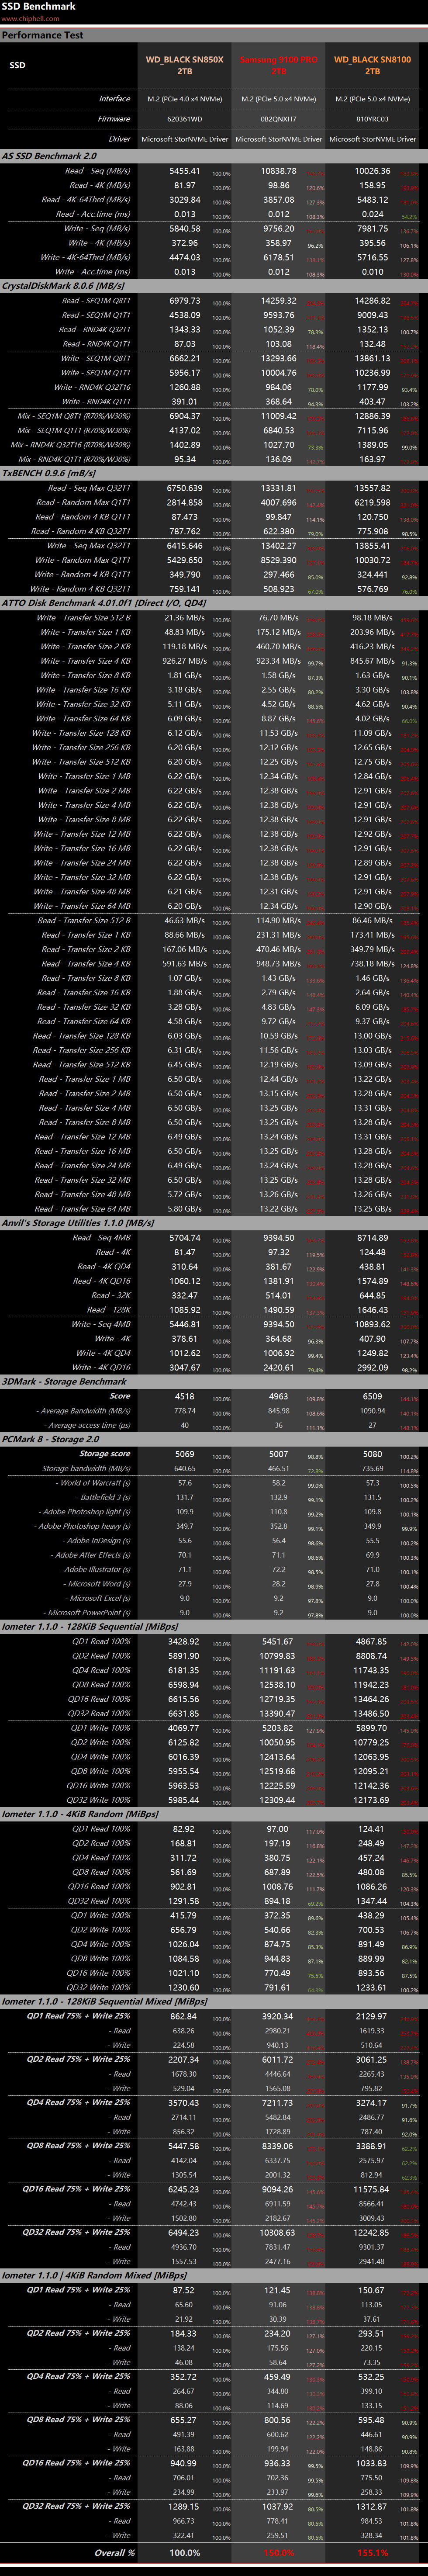The height and width of the screenshot is (2576, 428).
Task: Click the value '10893.62'
Action: pyautogui.click(x=372, y=1324)
